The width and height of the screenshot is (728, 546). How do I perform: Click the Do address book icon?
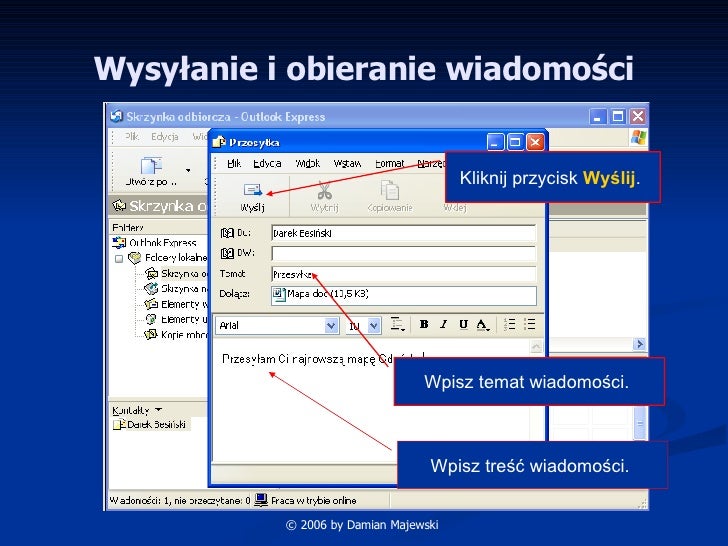[227, 233]
